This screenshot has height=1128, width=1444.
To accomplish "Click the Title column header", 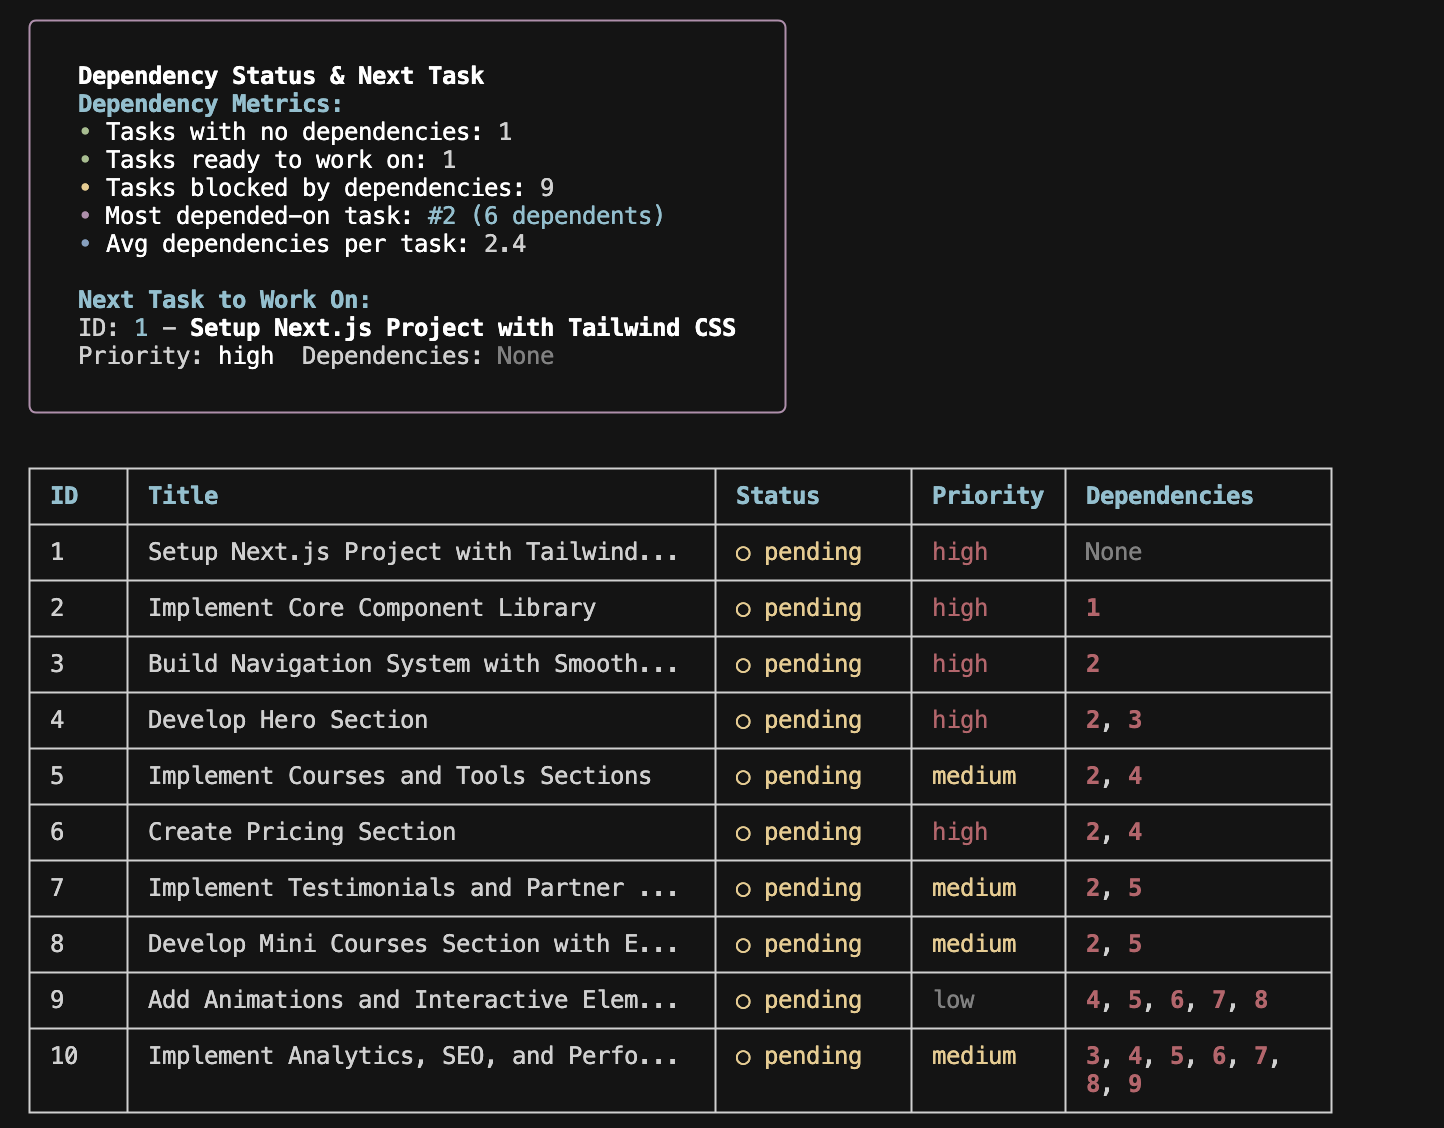I will pyautogui.click(x=183, y=496).
